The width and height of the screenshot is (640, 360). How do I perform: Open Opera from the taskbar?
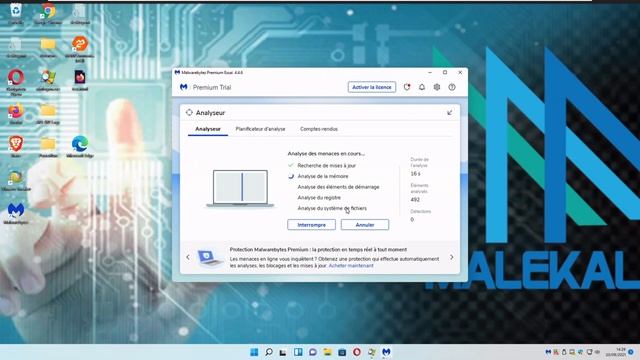pyautogui.click(x=357, y=352)
